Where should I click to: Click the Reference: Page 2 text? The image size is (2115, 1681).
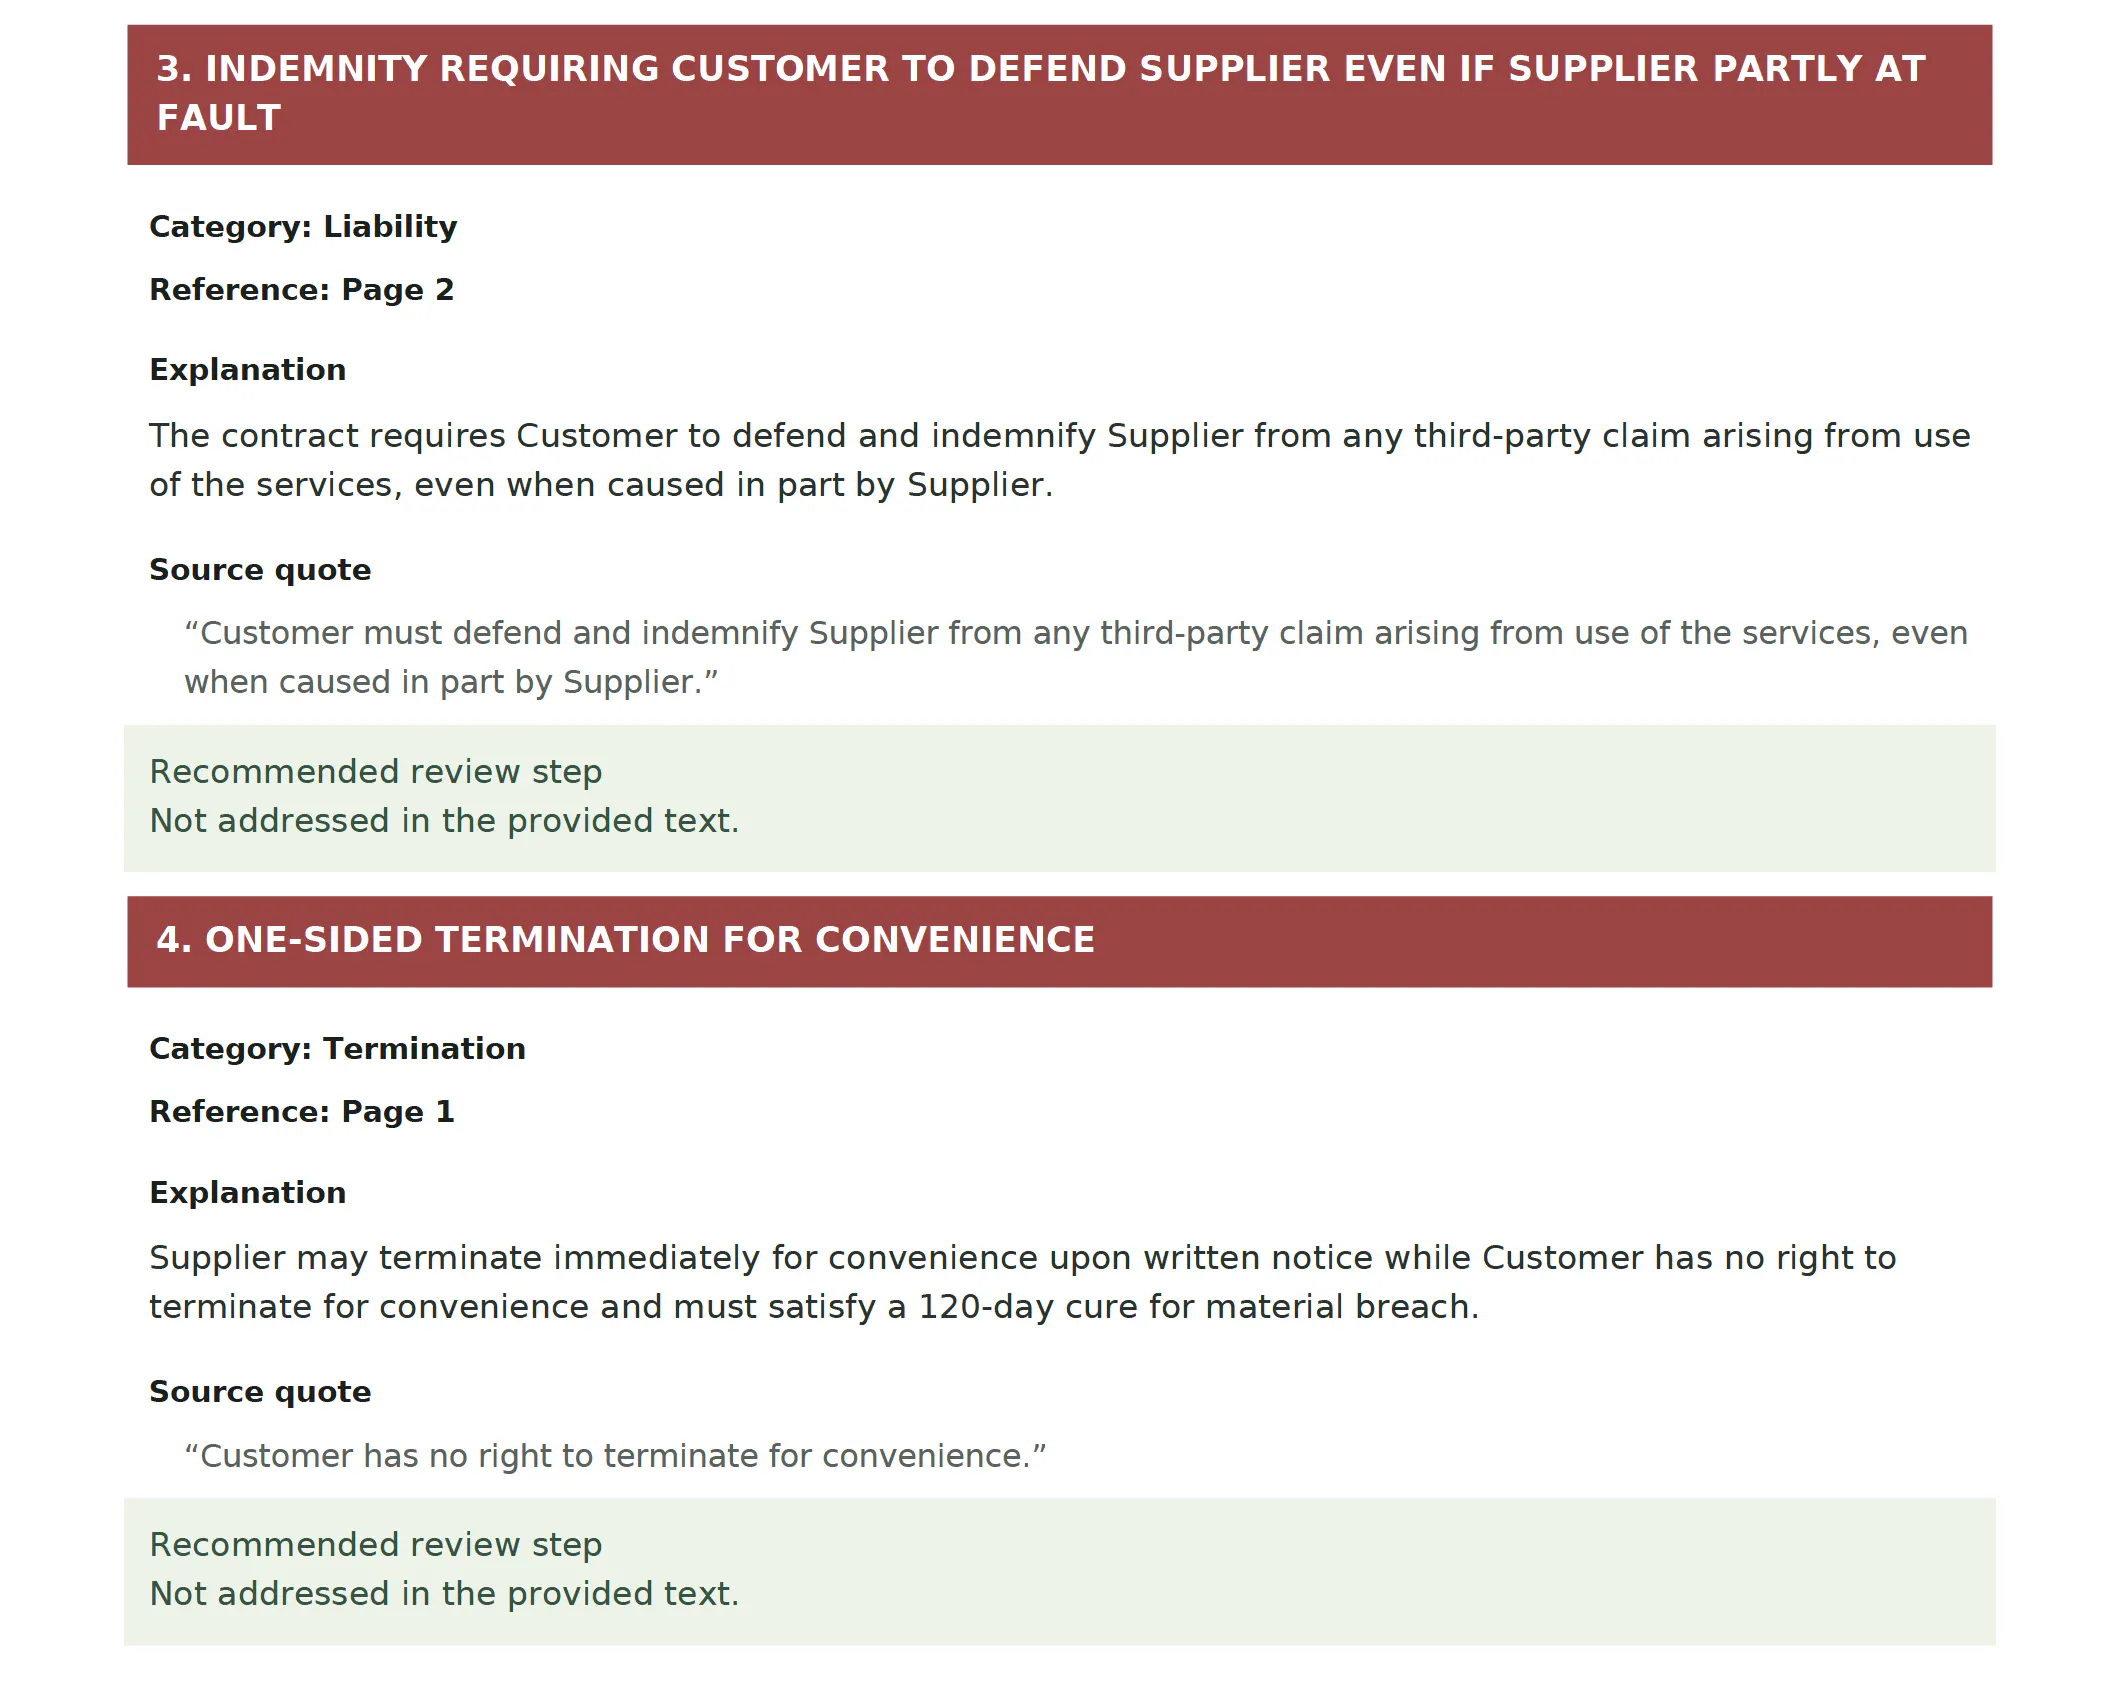(302, 290)
